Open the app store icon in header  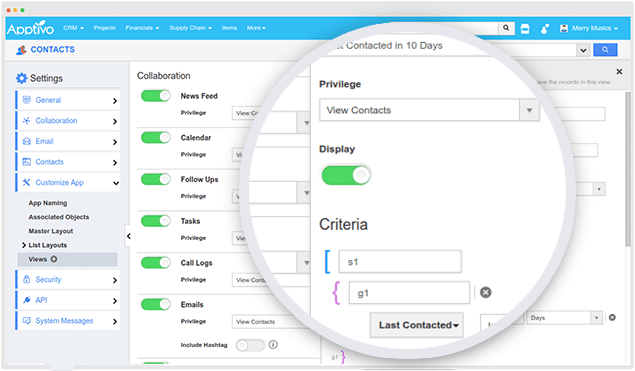[x=525, y=28]
